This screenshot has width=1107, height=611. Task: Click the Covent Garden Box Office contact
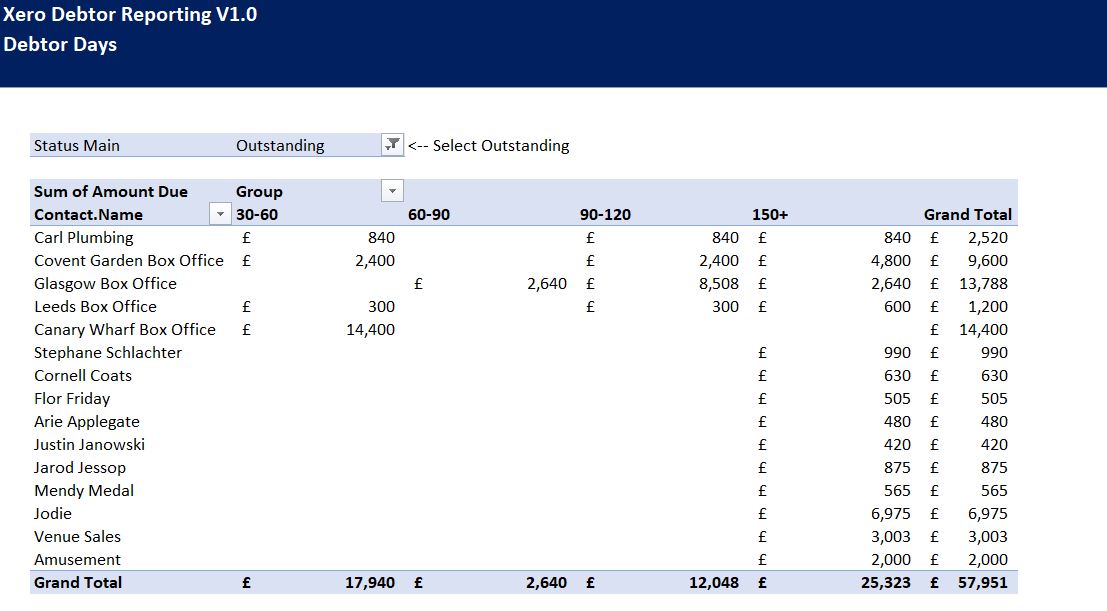(129, 260)
